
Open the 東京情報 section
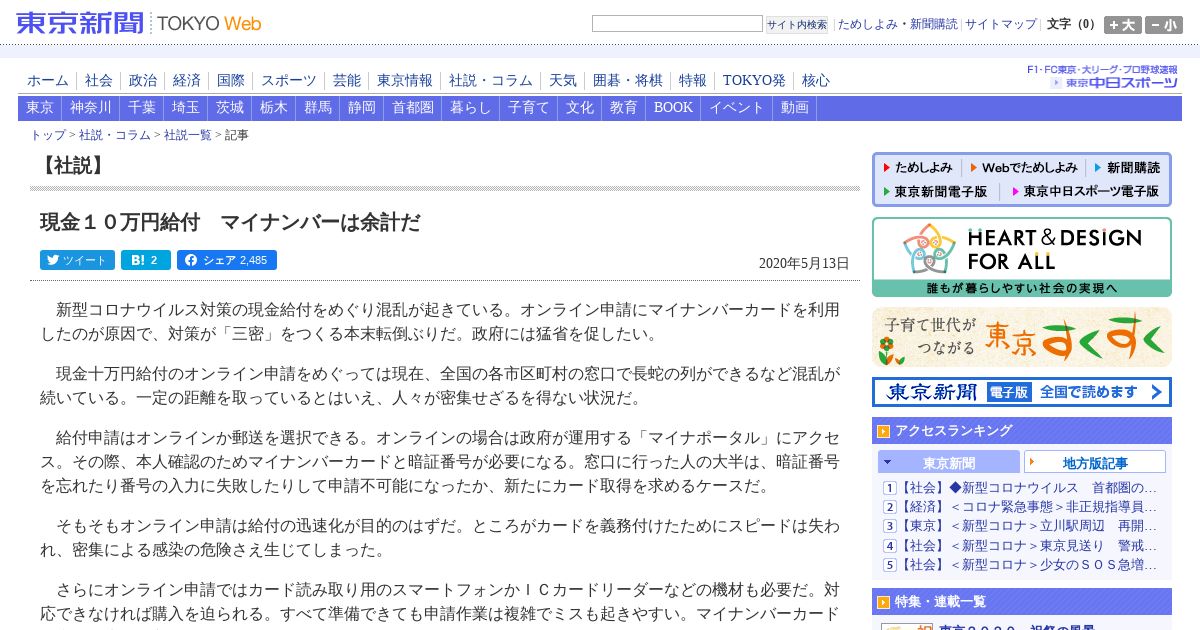pyautogui.click(x=405, y=81)
